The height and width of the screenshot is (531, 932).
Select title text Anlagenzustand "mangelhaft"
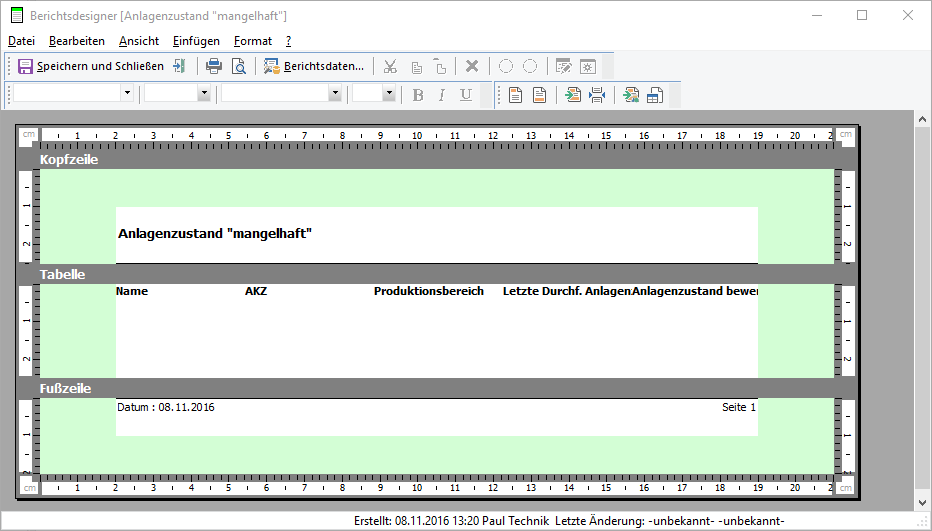point(215,234)
